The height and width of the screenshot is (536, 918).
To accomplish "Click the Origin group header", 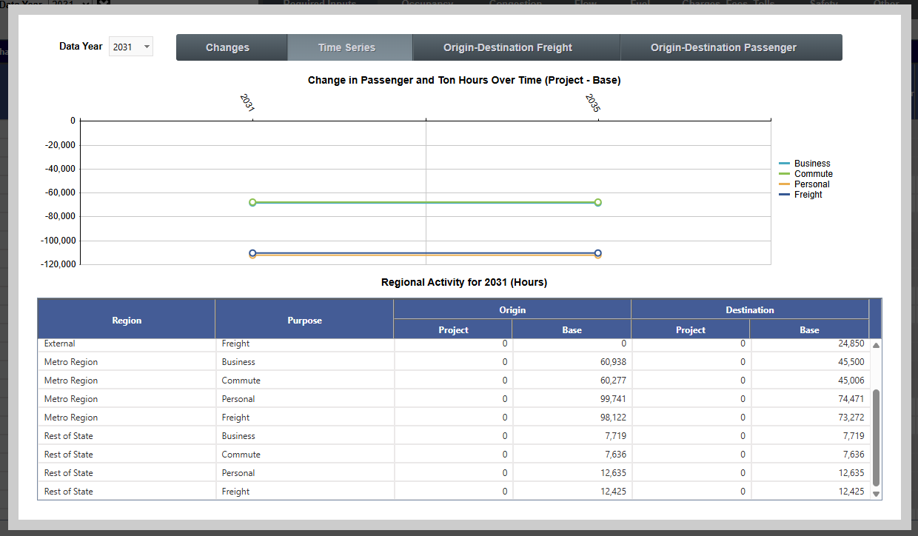I will pos(512,310).
